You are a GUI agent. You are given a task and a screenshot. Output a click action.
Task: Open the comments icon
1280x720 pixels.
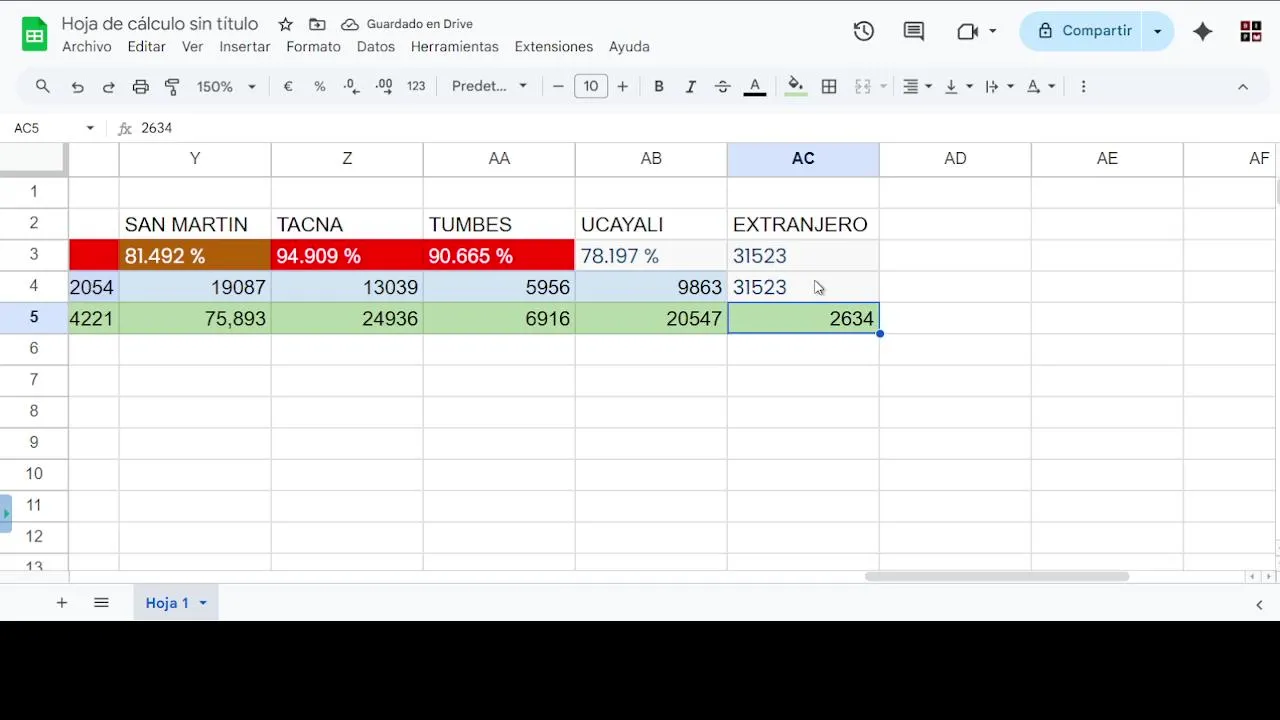point(914,31)
